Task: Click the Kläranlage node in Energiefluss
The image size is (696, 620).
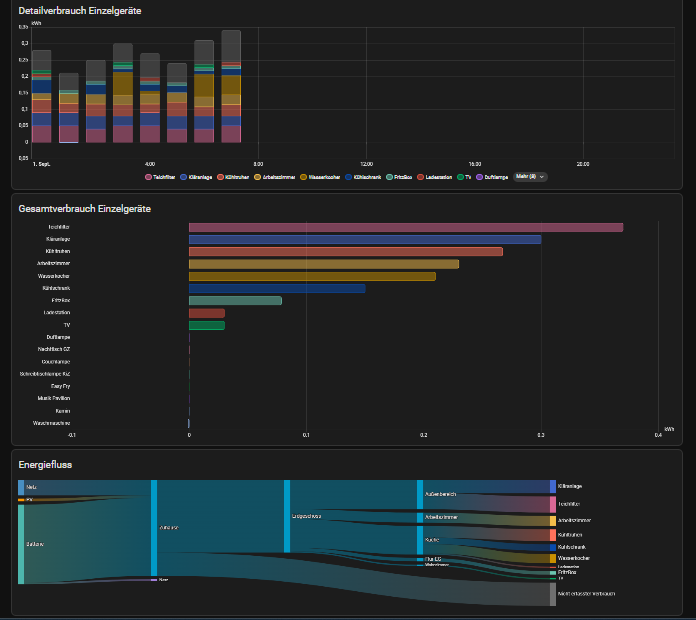Action: 552,486
